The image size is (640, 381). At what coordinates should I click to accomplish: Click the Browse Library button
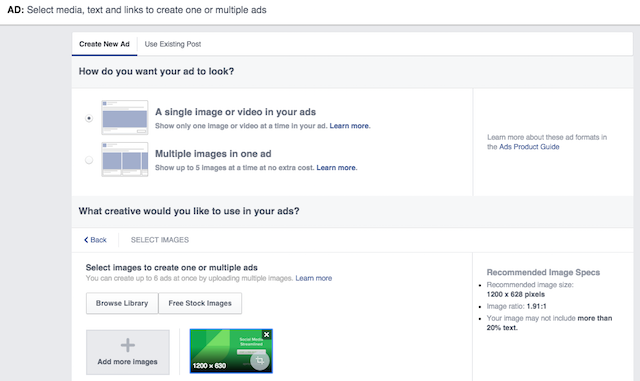click(x=122, y=303)
